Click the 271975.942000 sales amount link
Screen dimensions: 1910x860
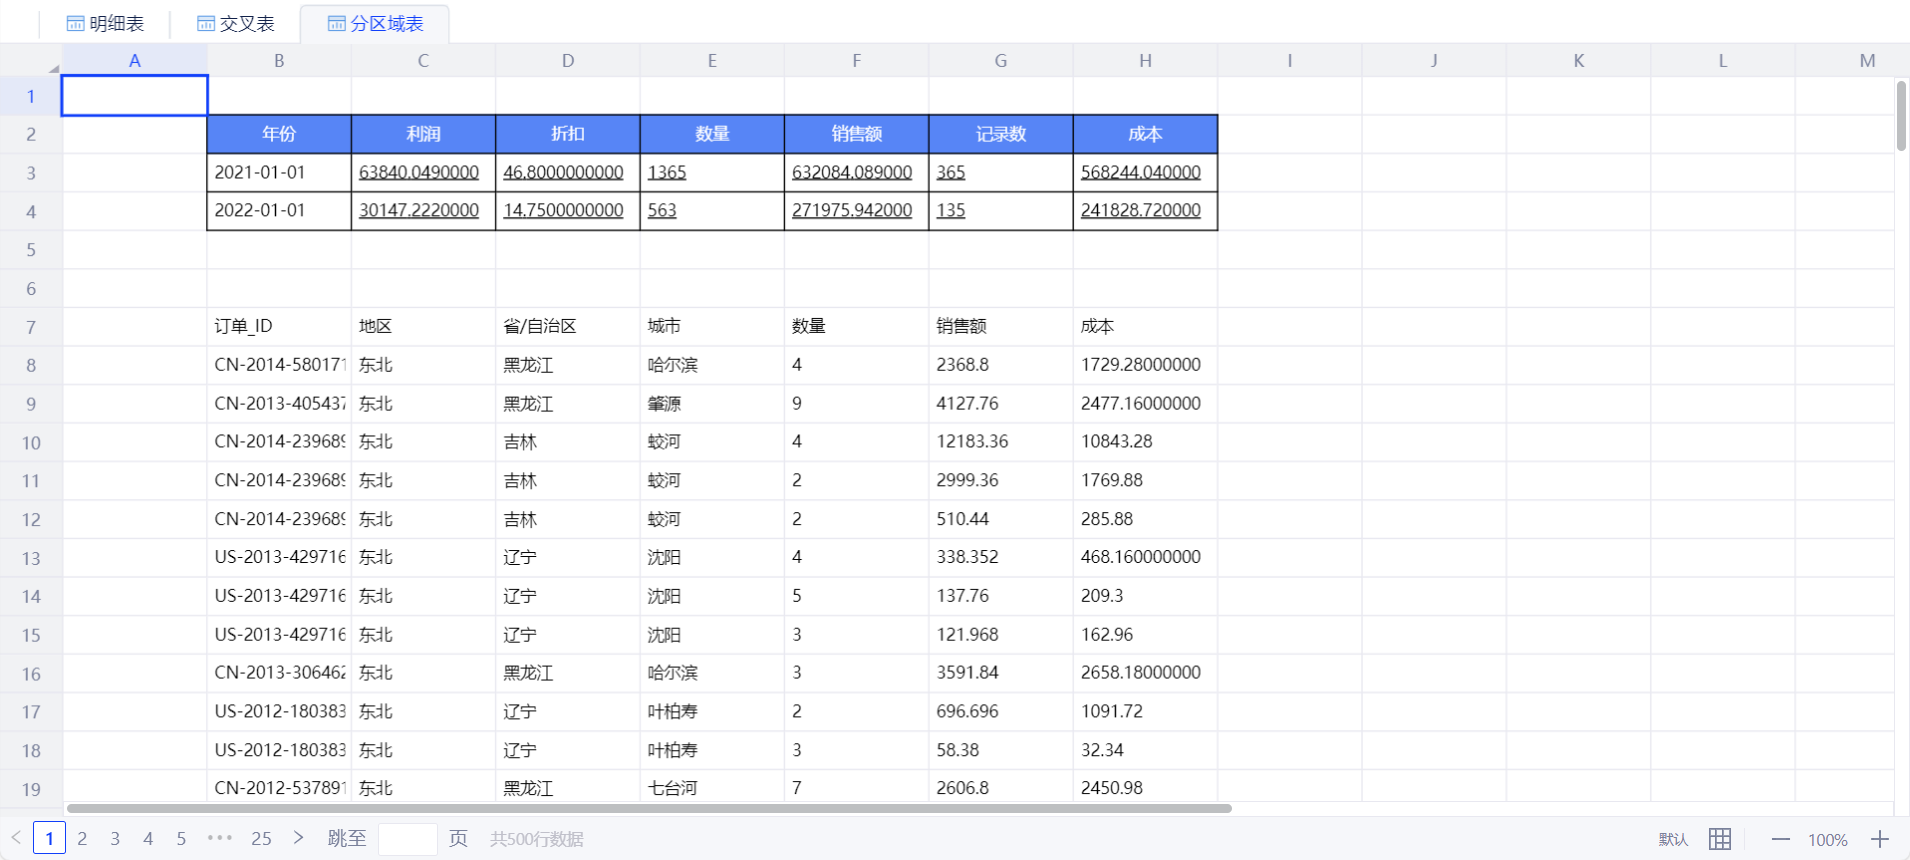851,211
